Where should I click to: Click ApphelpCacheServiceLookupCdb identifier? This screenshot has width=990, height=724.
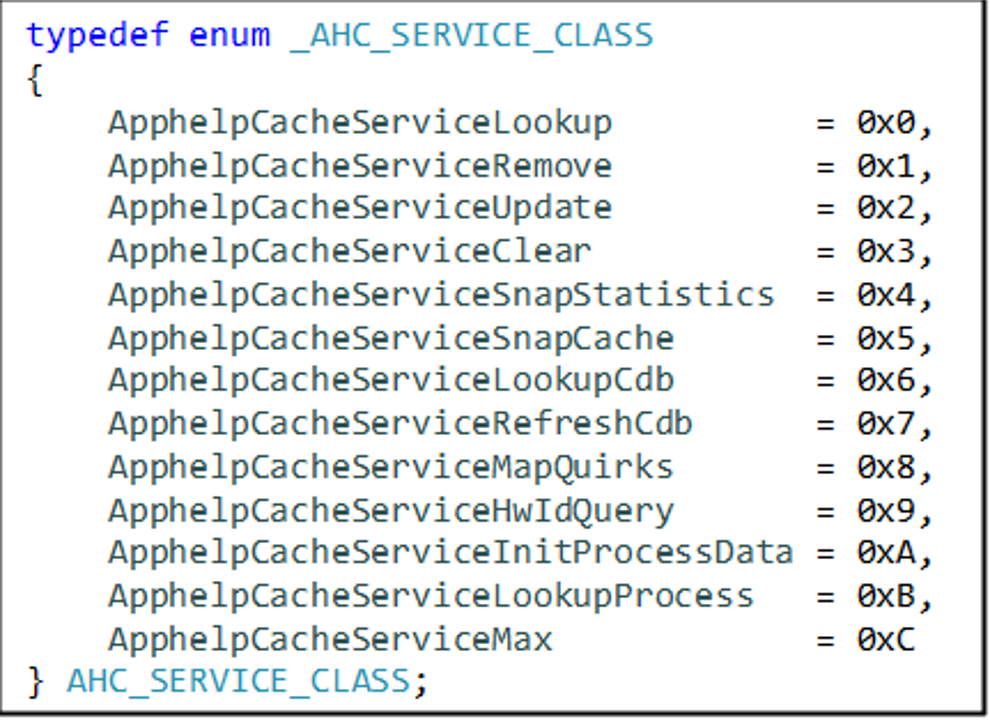coord(391,381)
